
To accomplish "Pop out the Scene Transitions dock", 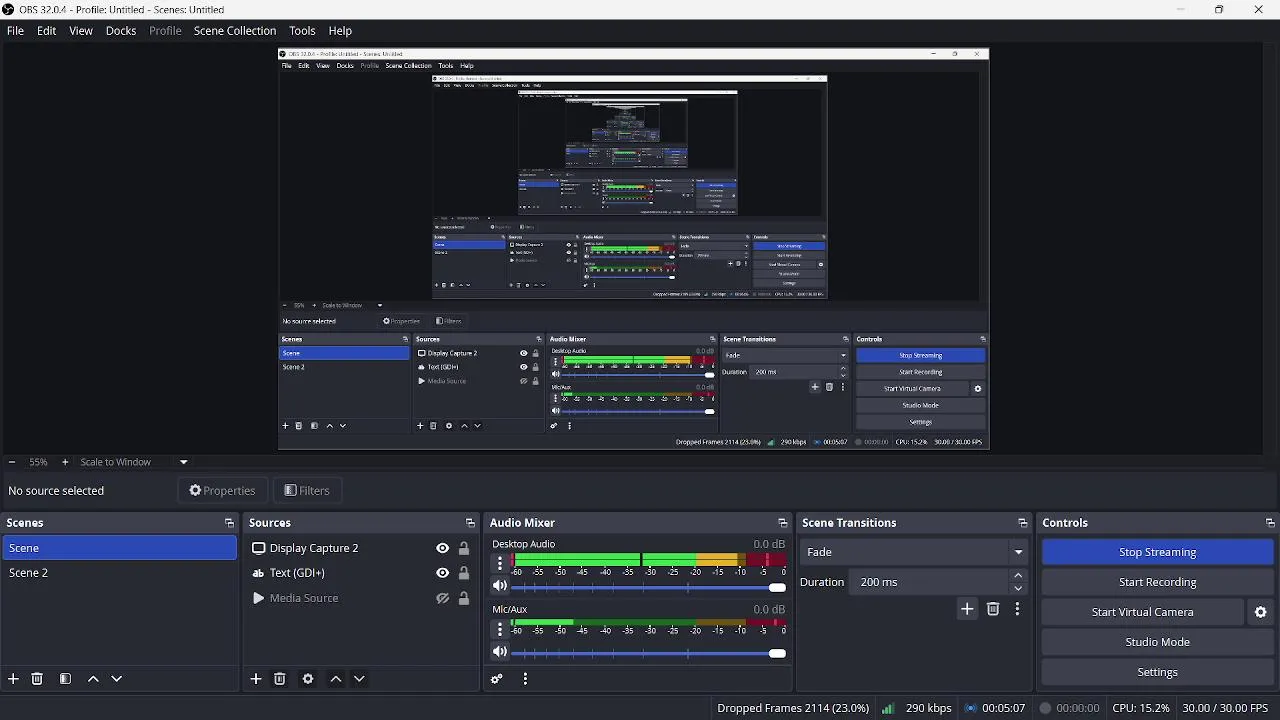I will click(x=1022, y=523).
